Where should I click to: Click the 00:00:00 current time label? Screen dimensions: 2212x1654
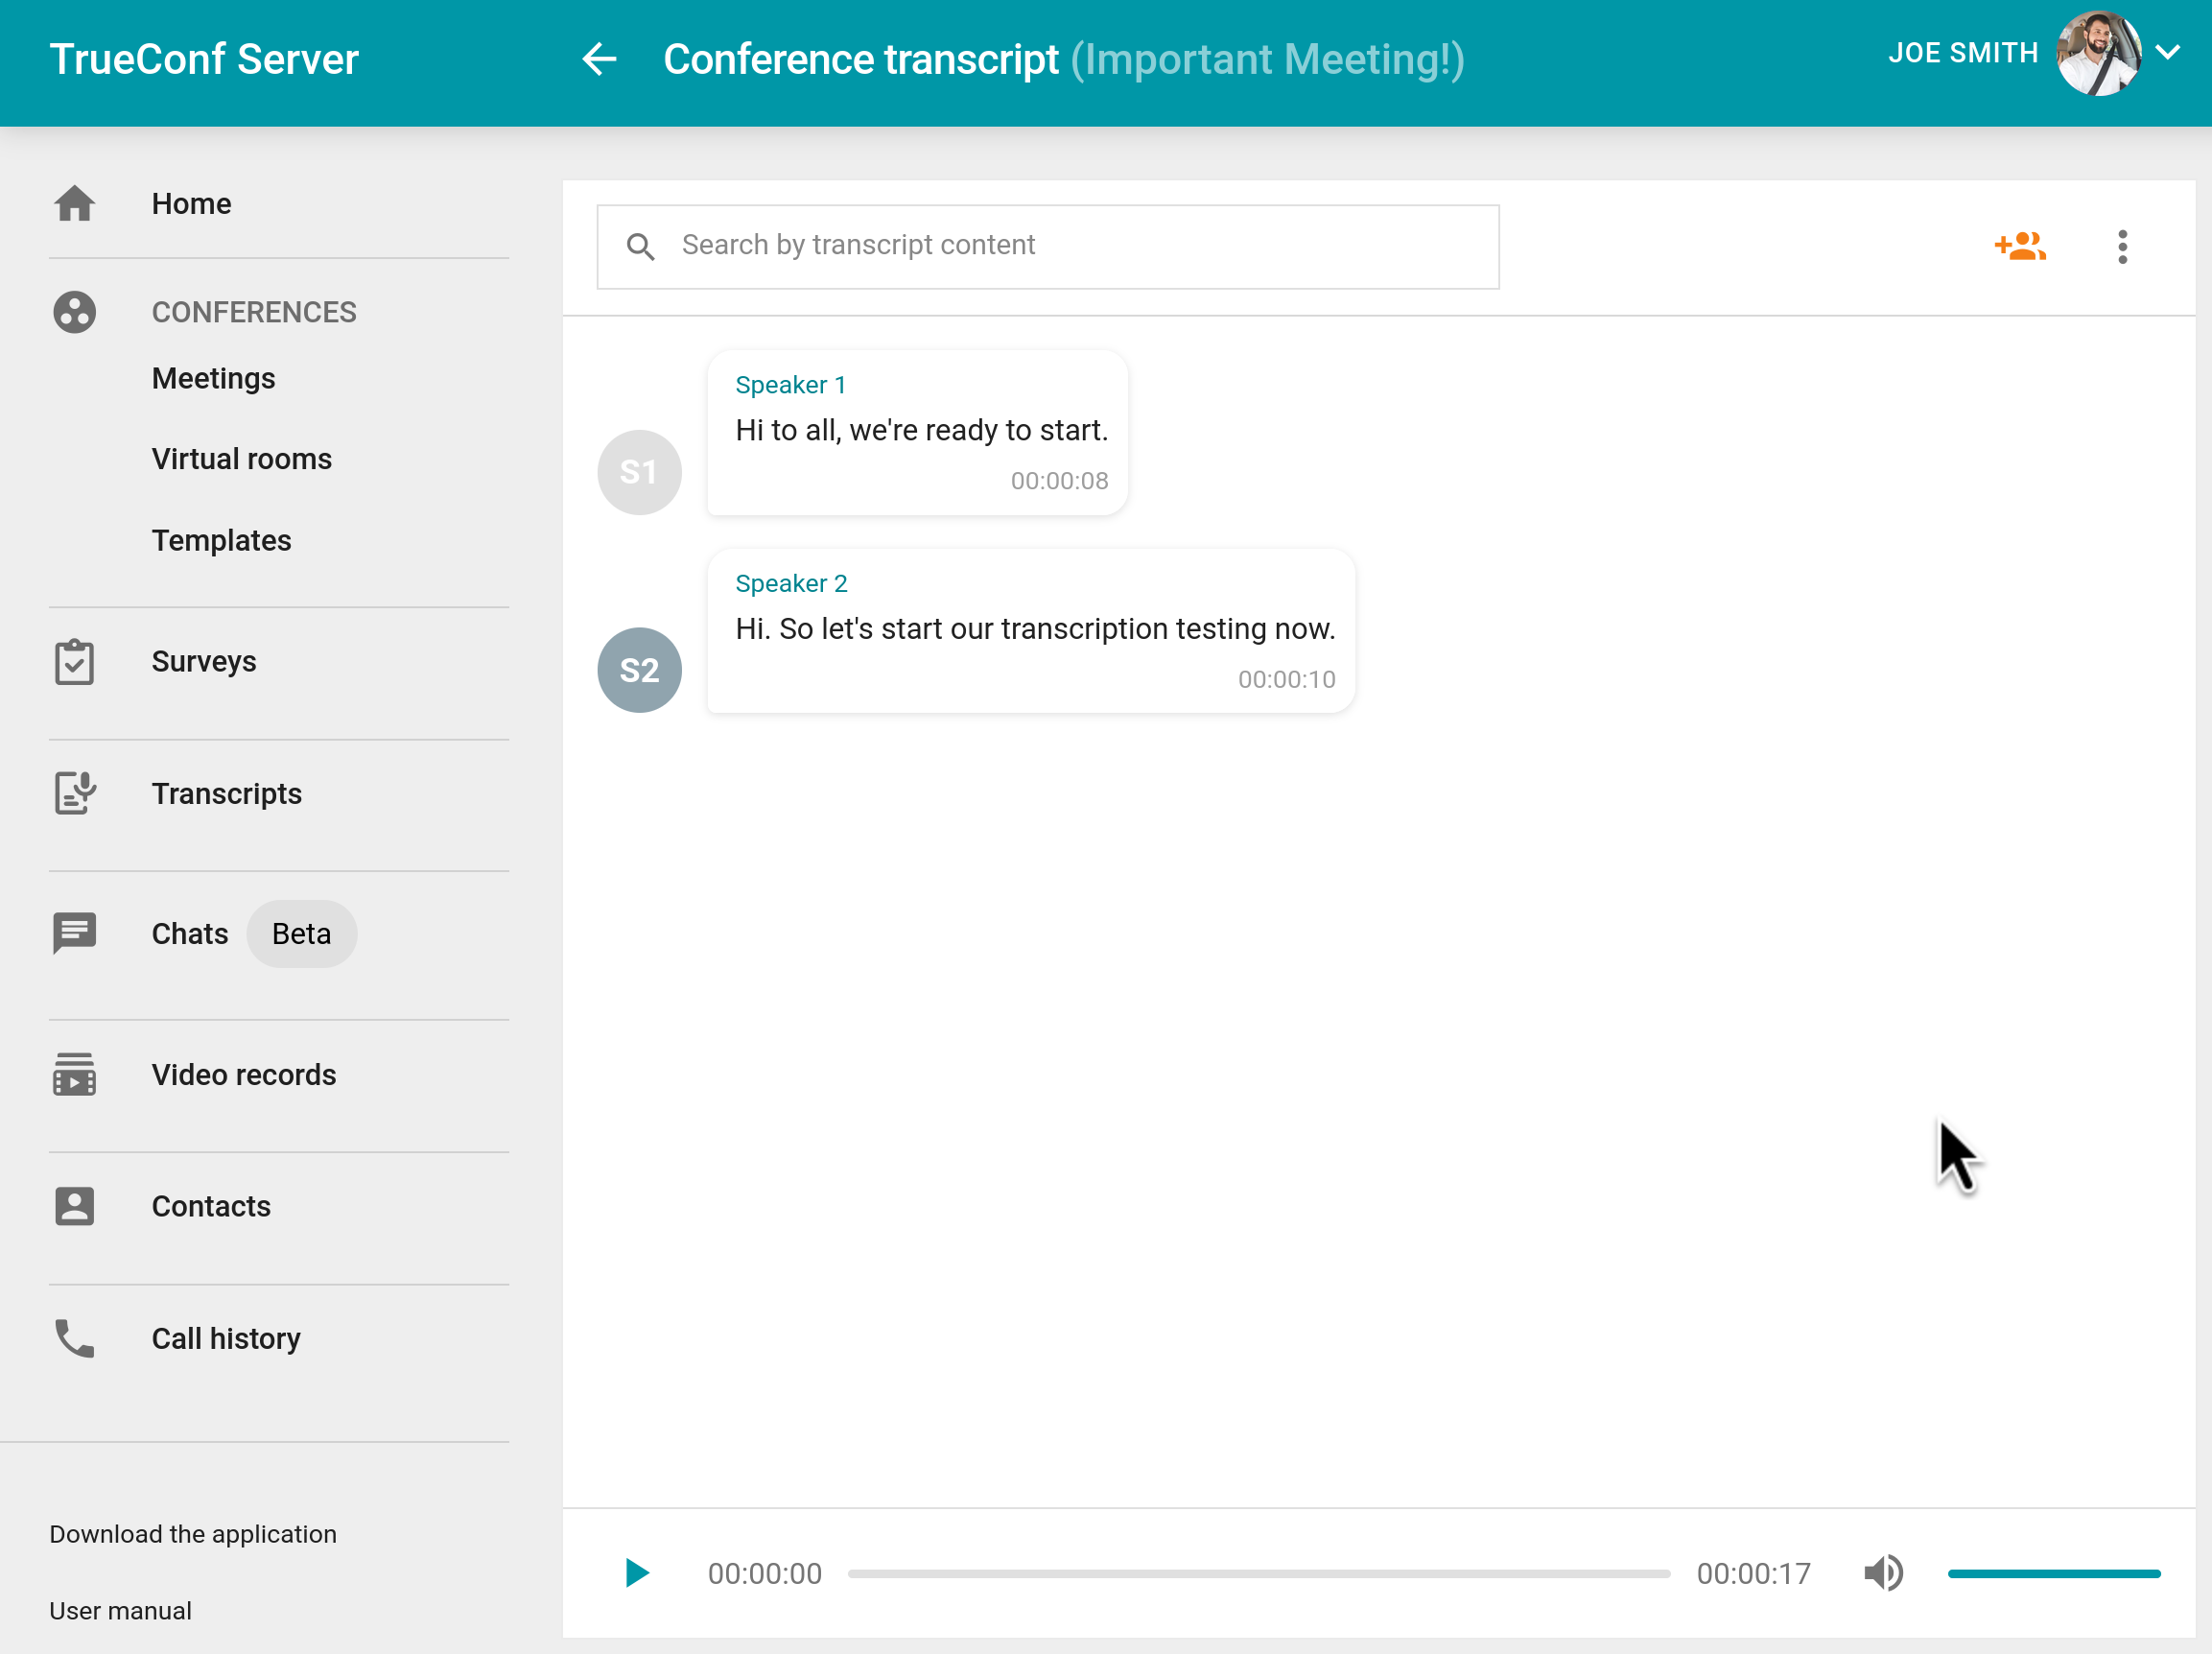765,1574
